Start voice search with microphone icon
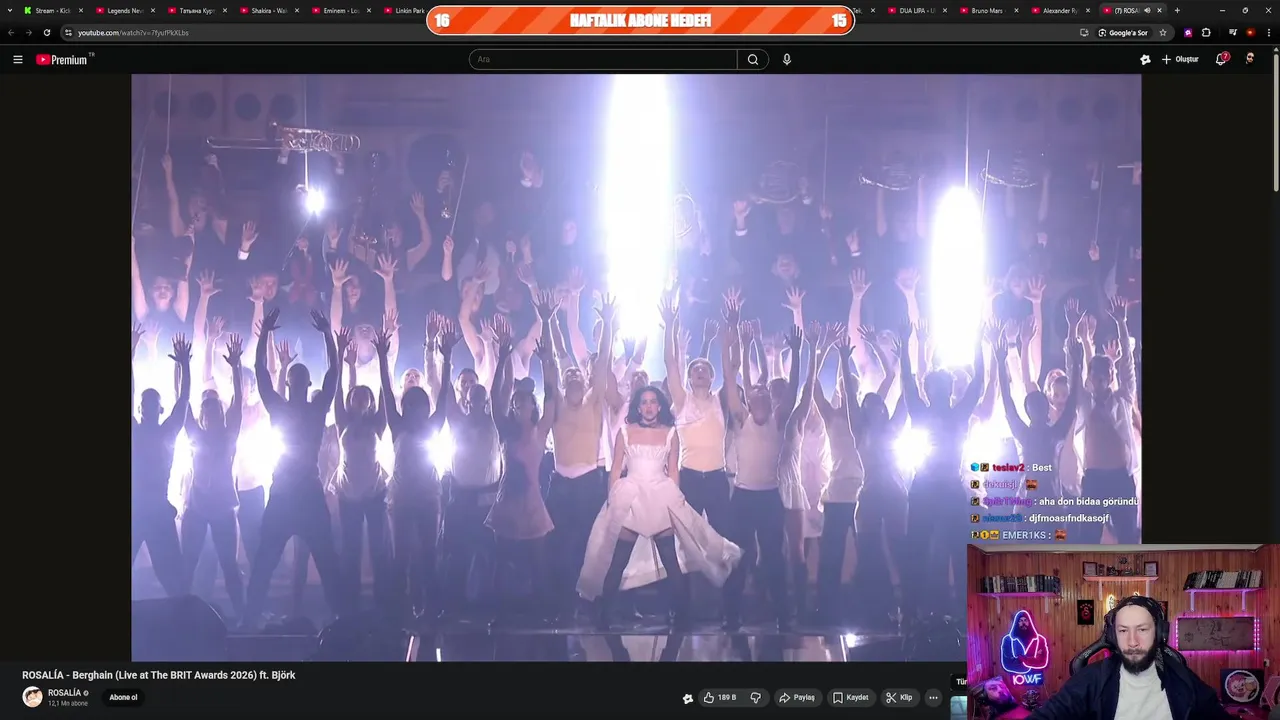The image size is (1280, 720). pyautogui.click(x=787, y=60)
